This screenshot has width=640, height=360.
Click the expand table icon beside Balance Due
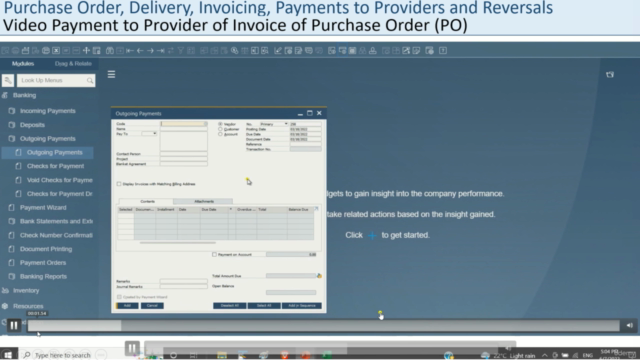(316, 209)
